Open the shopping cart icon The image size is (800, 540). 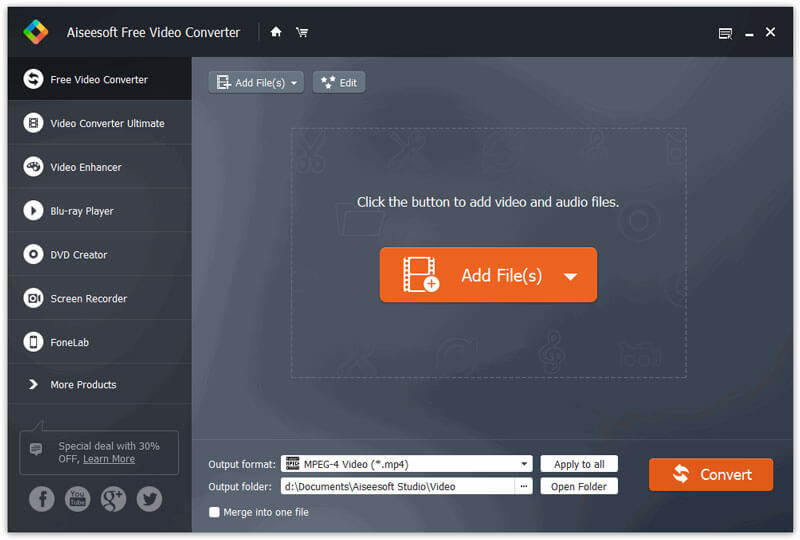[302, 32]
